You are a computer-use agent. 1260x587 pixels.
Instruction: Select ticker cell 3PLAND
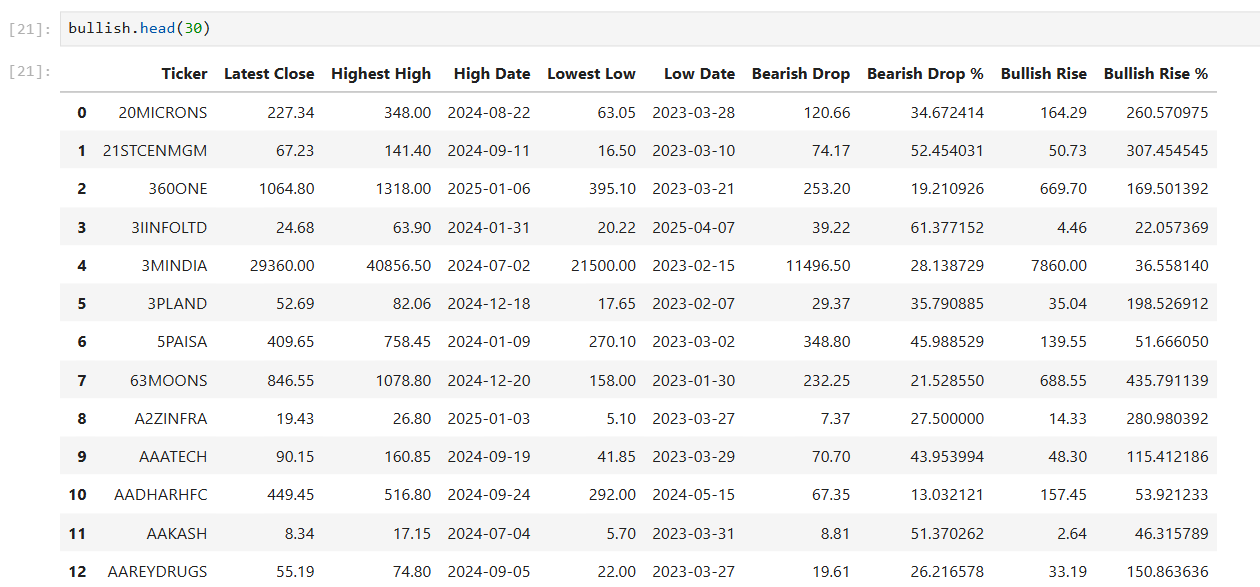[176, 304]
